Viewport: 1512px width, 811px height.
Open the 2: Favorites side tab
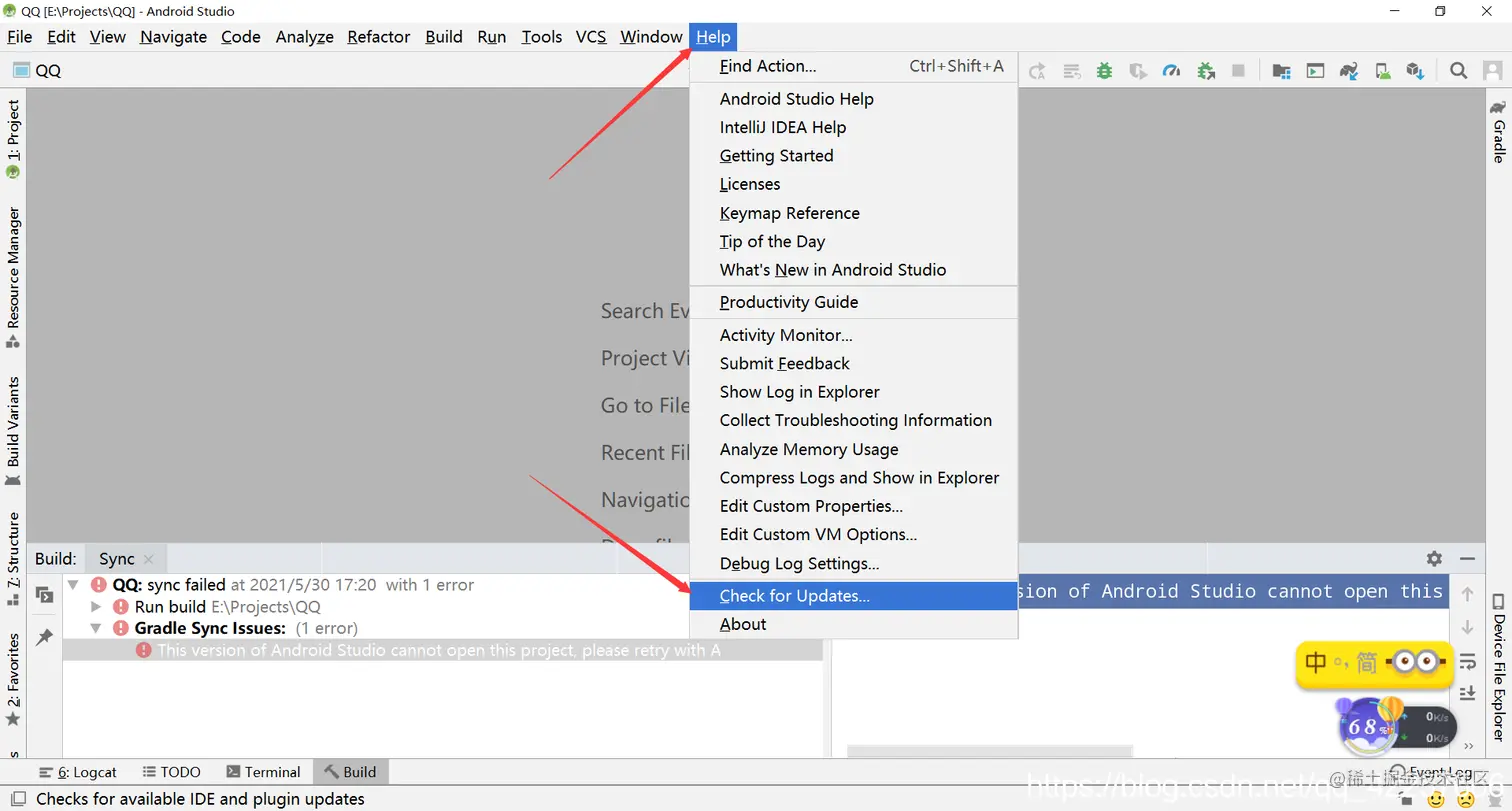point(13,680)
